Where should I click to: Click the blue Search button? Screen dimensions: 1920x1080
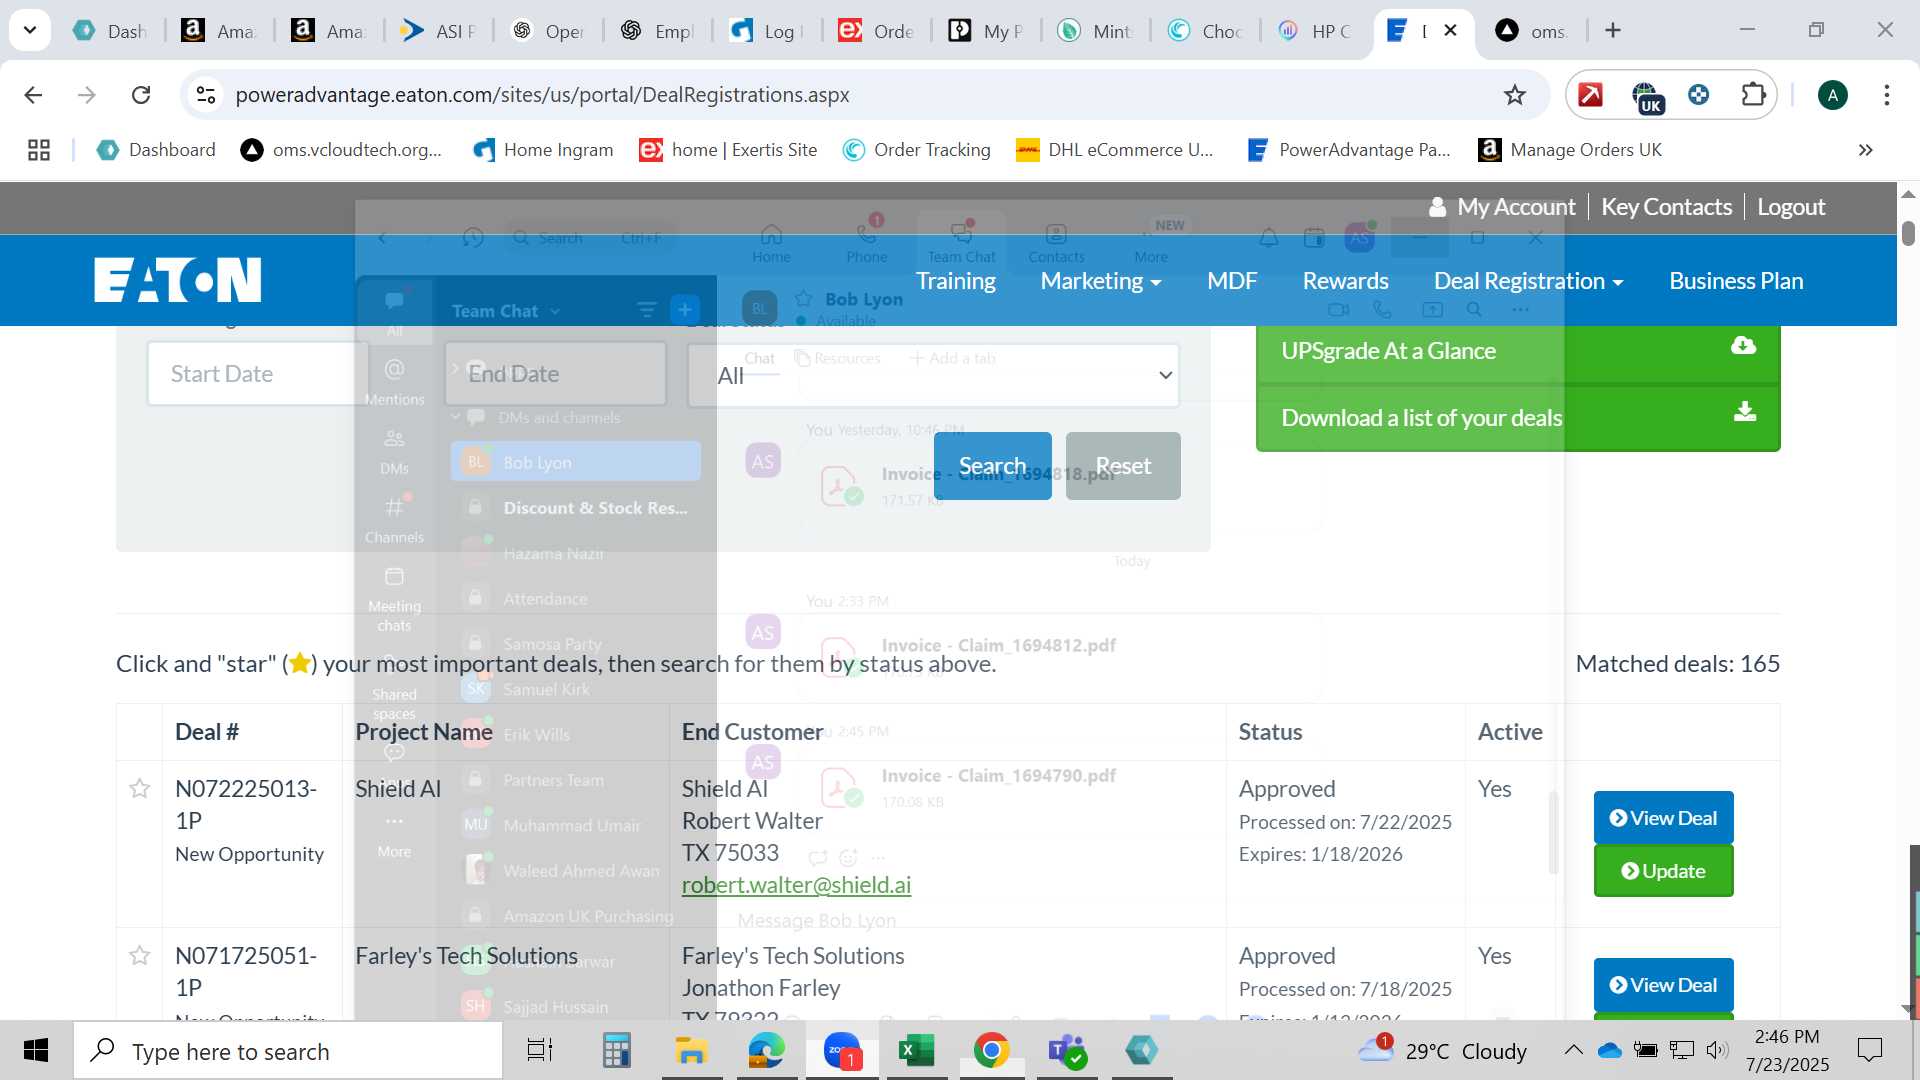click(992, 466)
